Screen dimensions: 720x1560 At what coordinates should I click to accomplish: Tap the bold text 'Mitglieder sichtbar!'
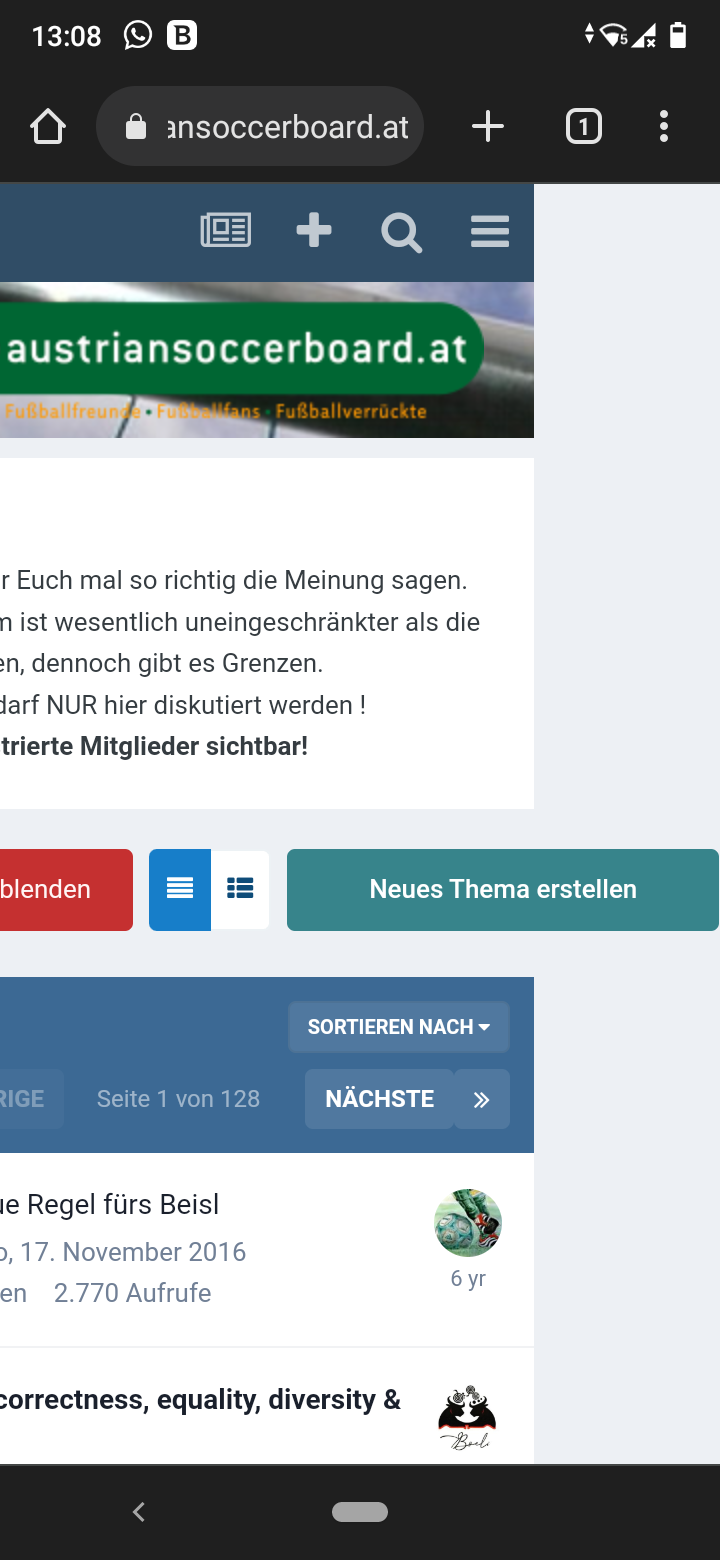tap(192, 746)
